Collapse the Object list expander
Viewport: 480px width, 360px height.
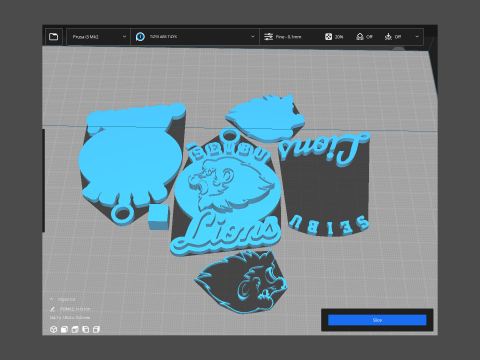[52, 299]
